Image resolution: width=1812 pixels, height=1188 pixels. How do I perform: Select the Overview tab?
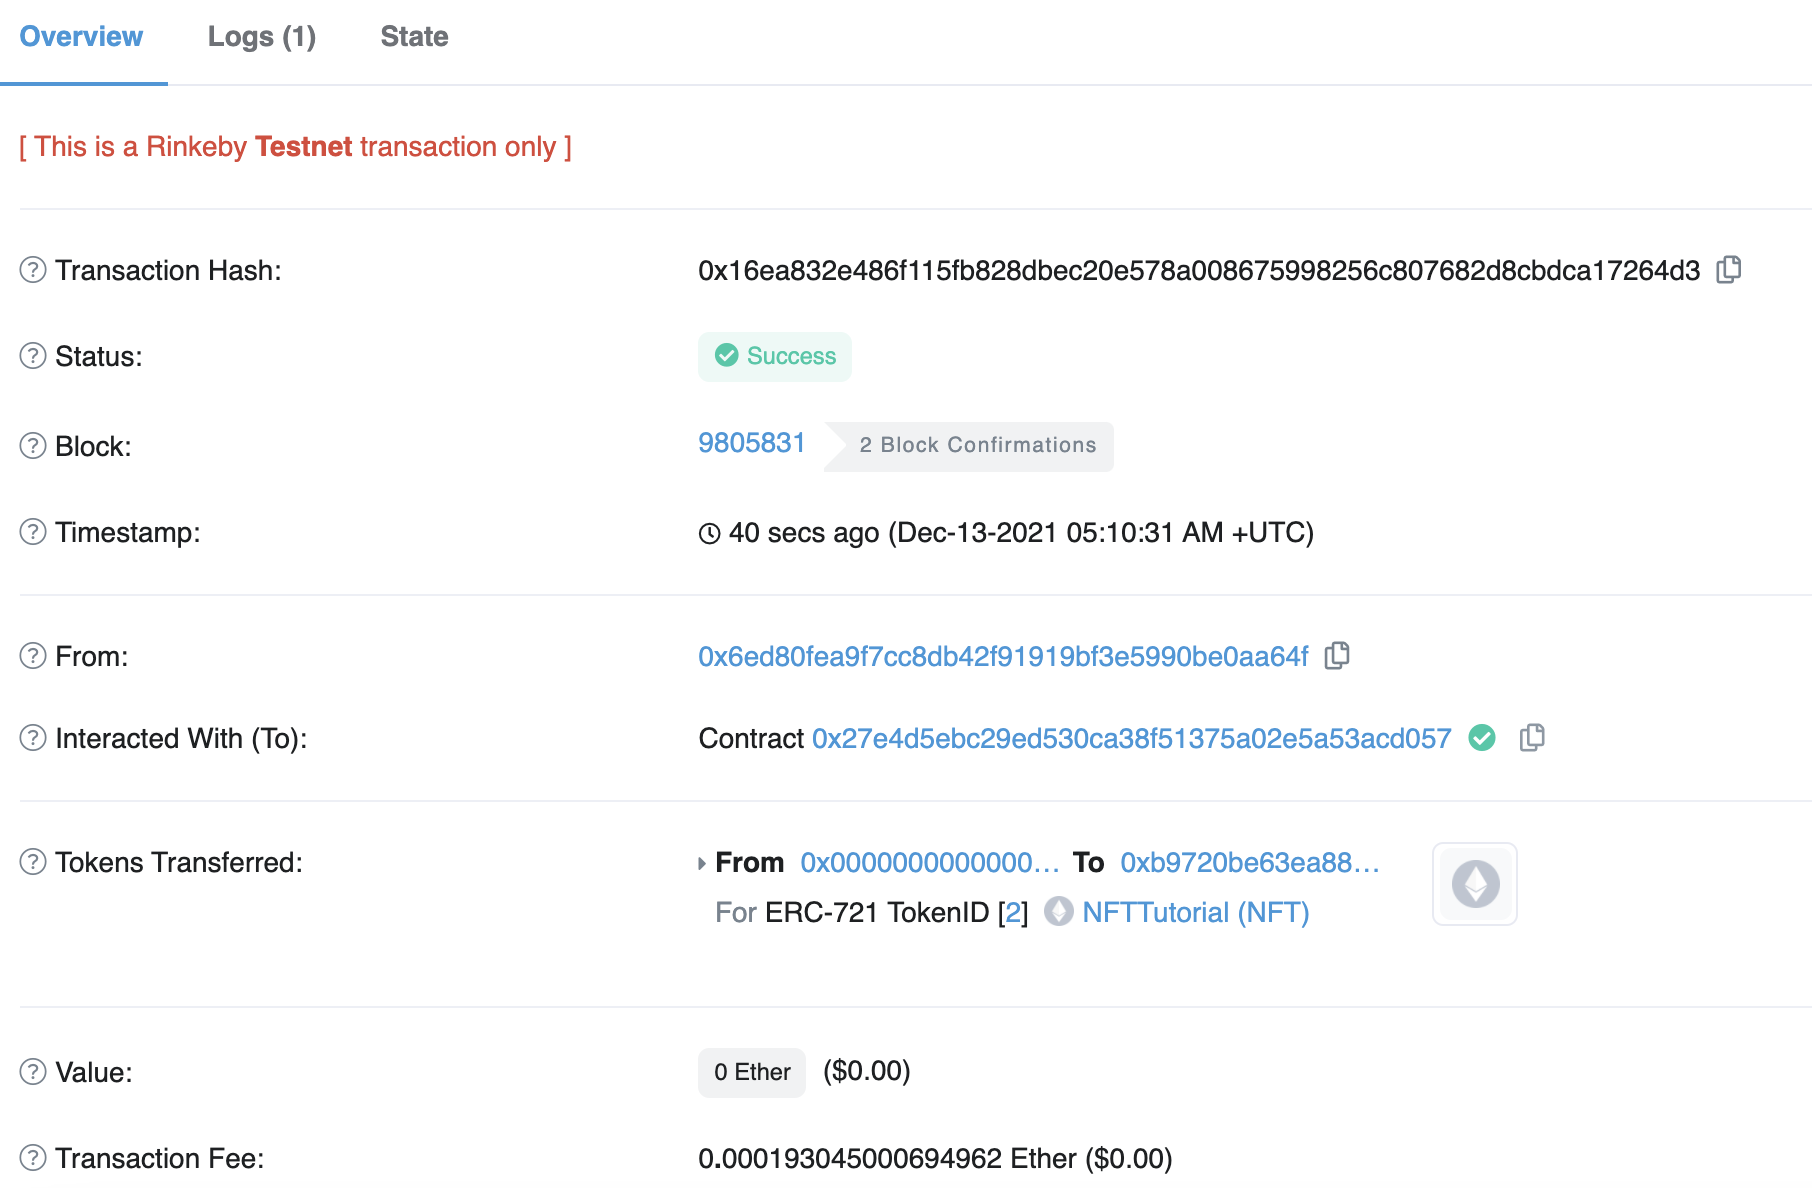pyautogui.click(x=82, y=37)
